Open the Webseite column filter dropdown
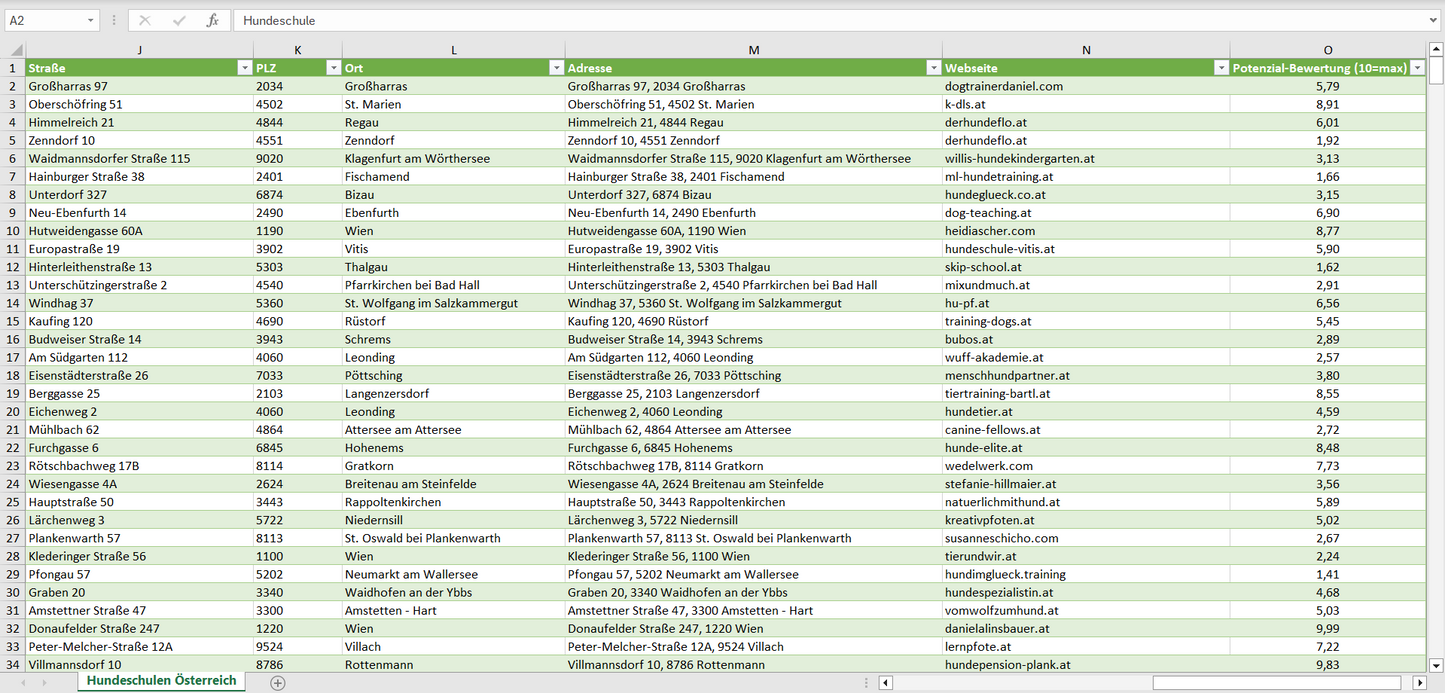 [1221, 68]
